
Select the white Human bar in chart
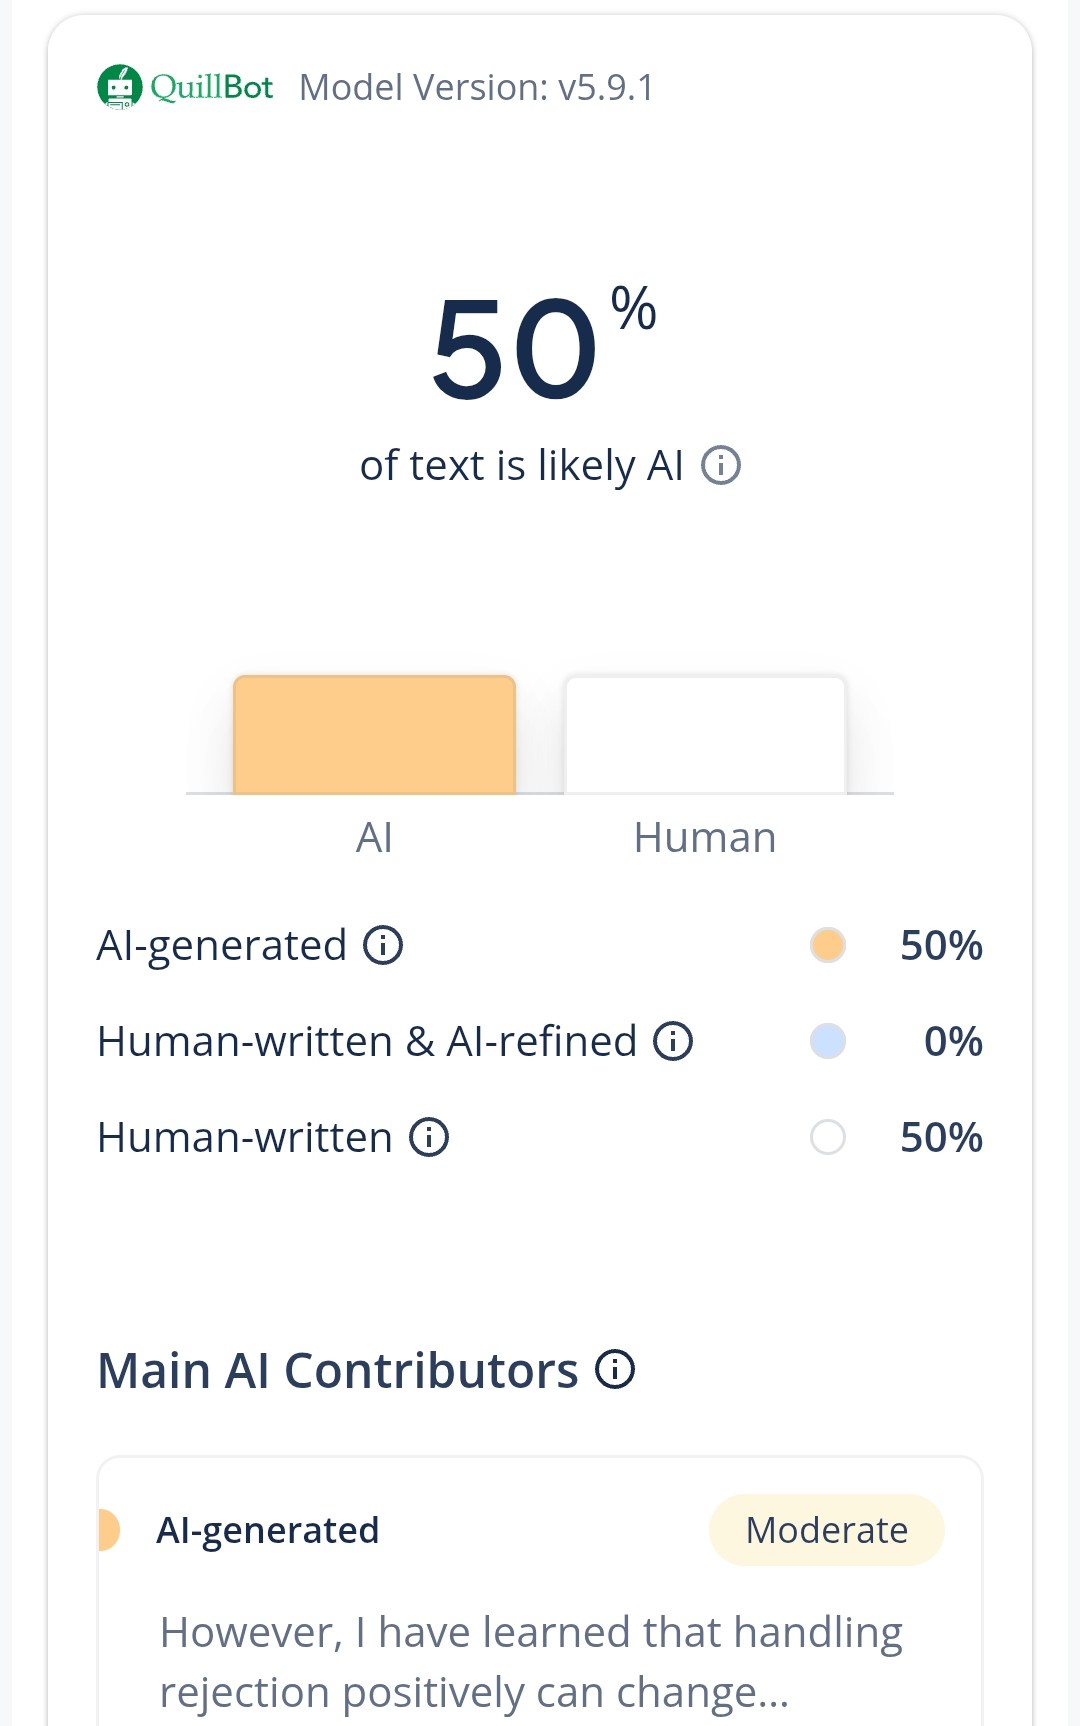click(705, 735)
